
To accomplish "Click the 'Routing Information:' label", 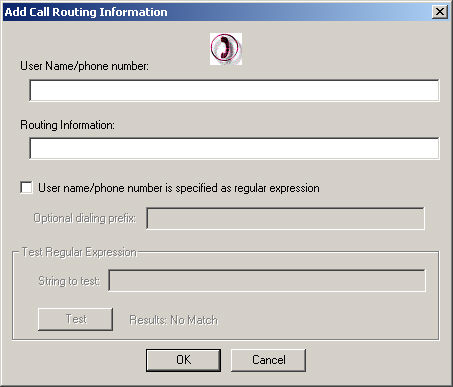I will click(67, 125).
